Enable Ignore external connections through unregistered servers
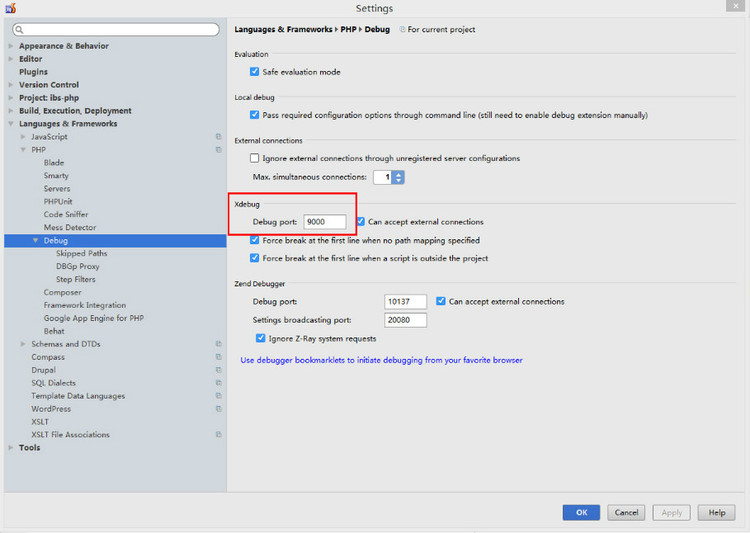750x533 pixels. click(x=255, y=158)
